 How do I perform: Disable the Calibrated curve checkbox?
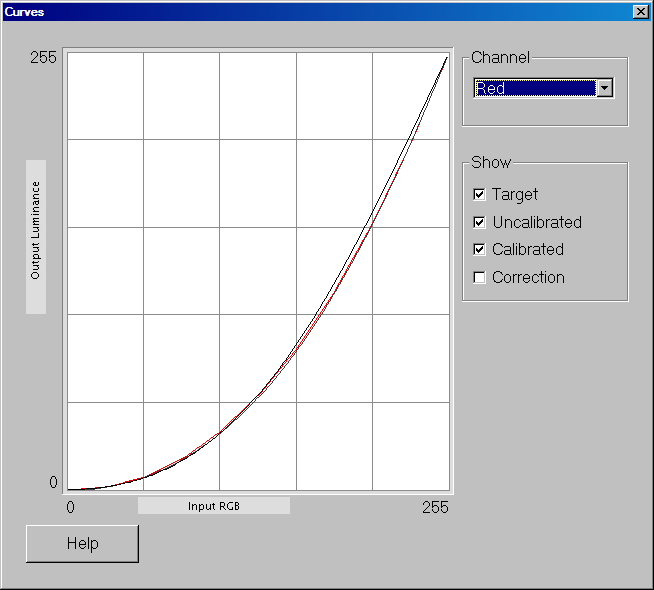click(x=479, y=249)
